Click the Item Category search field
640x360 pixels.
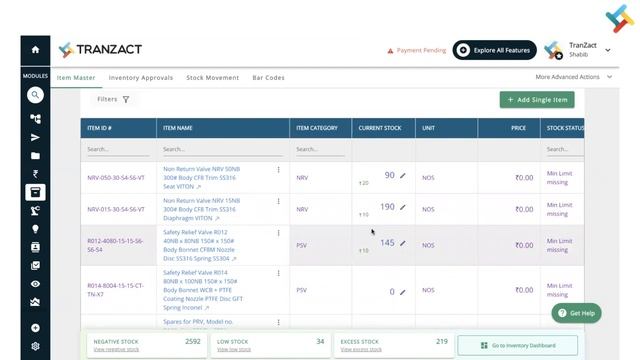[320, 149]
